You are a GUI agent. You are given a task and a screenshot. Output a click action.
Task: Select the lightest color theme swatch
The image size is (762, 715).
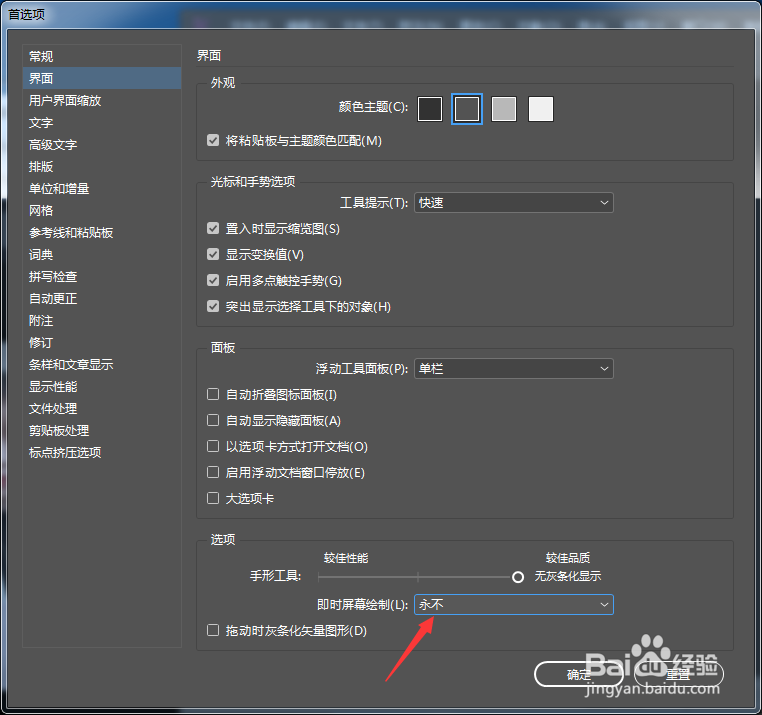pyautogui.click(x=541, y=109)
